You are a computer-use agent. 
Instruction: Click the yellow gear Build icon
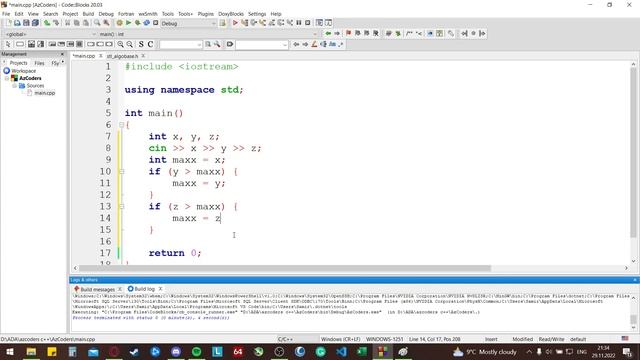pos(119,23)
